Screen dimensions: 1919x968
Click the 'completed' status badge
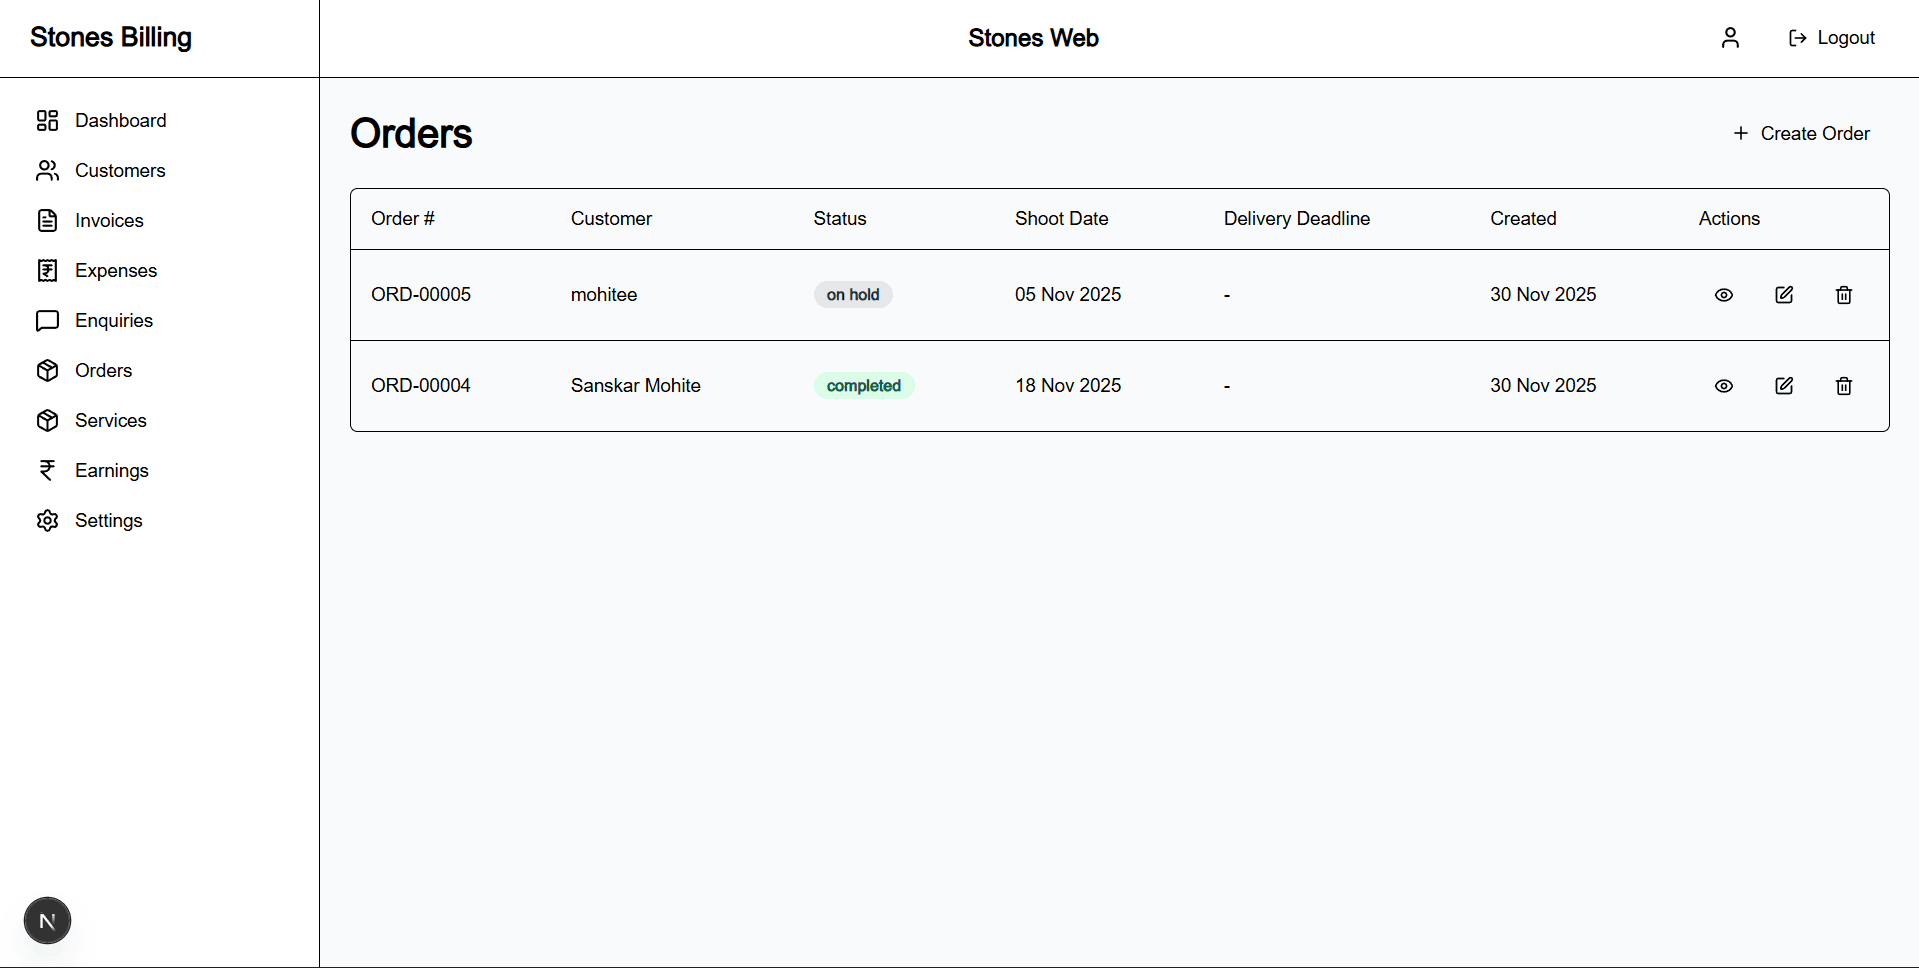coord(863,385)
